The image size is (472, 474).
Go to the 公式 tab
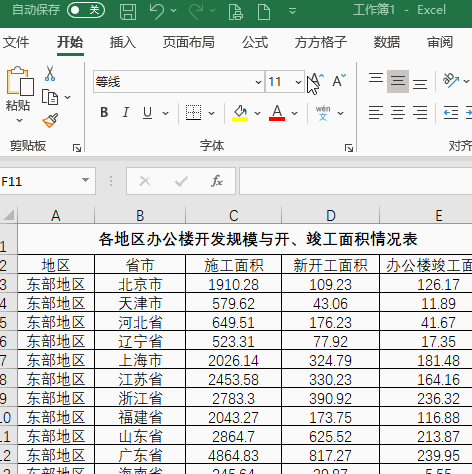click(x=255, y=42)
